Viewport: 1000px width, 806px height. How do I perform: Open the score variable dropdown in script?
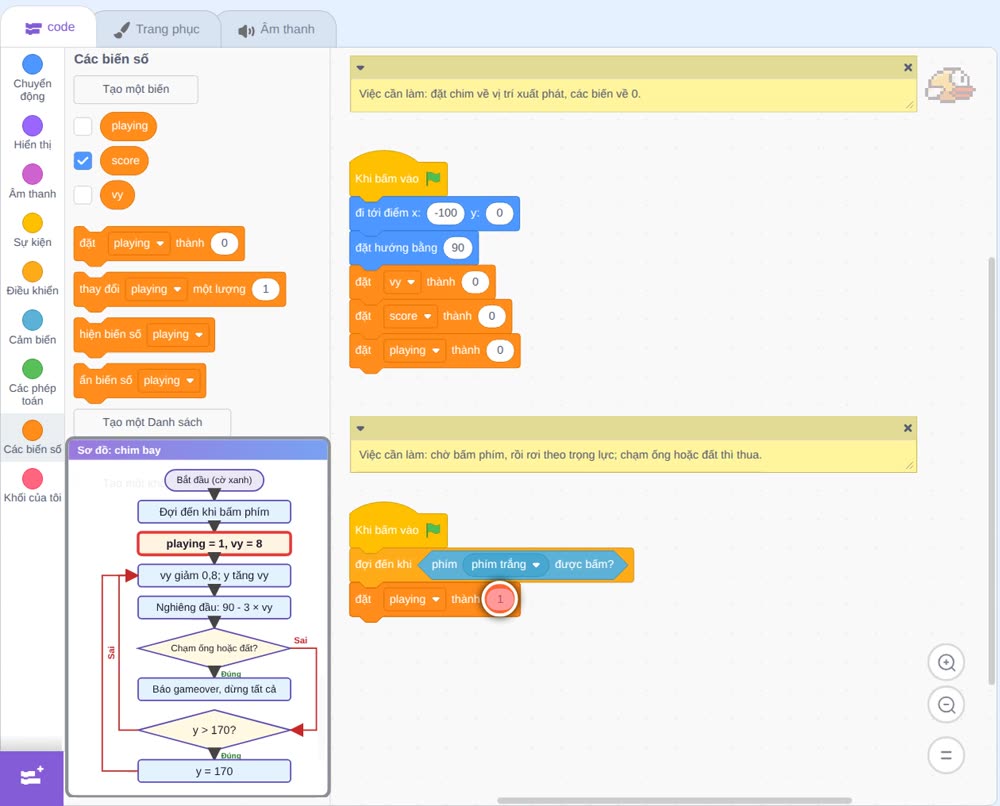pyautogui.click(x=410, y=316)
